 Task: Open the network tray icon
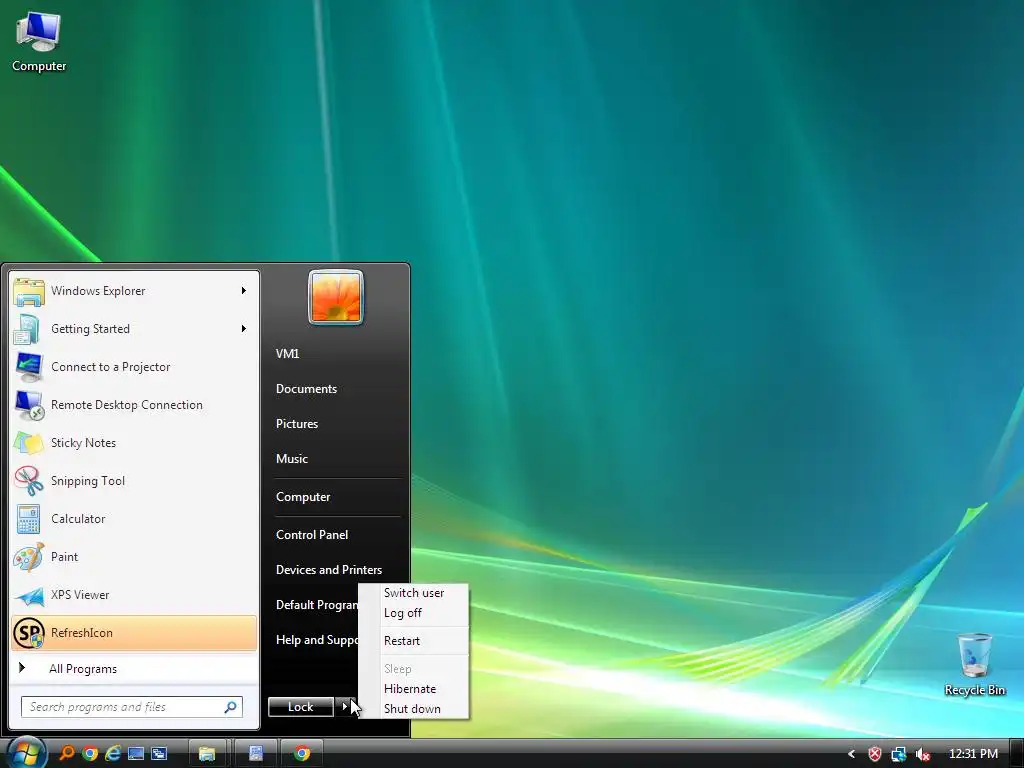[x=899, y=754]
